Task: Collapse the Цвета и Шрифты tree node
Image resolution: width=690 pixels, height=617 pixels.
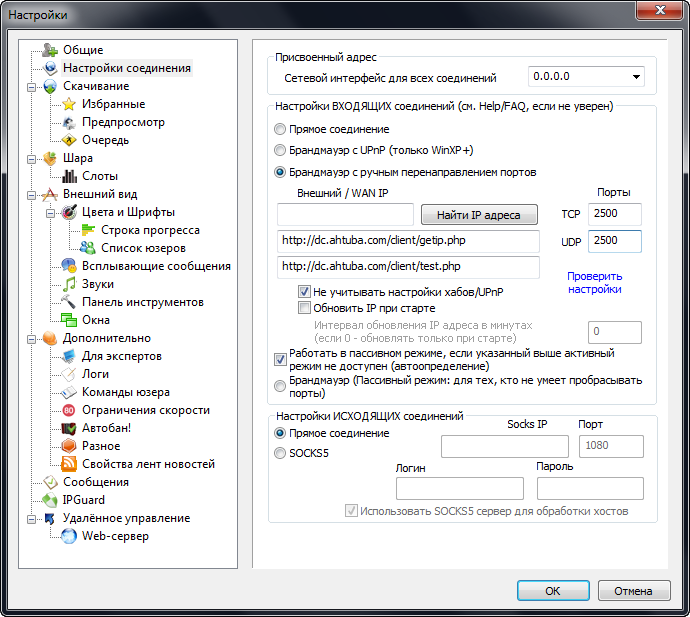Action: coord(50,212)
